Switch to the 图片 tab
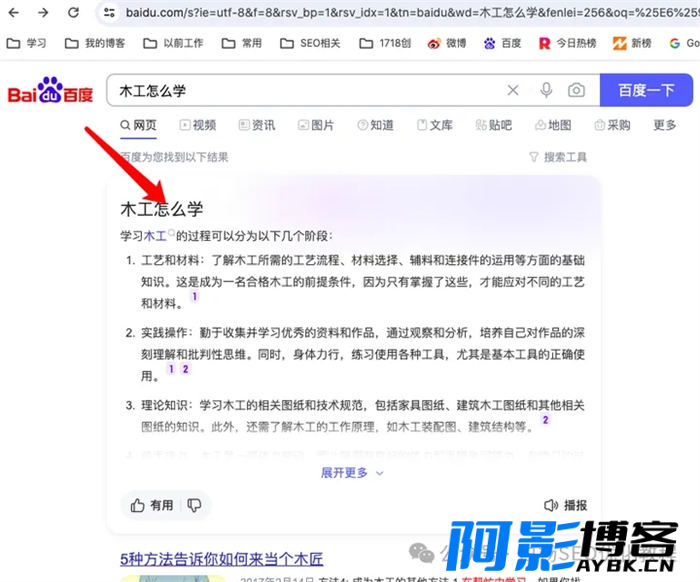The height and width of the screenshot is (582, 700). [x=316, y=125]
